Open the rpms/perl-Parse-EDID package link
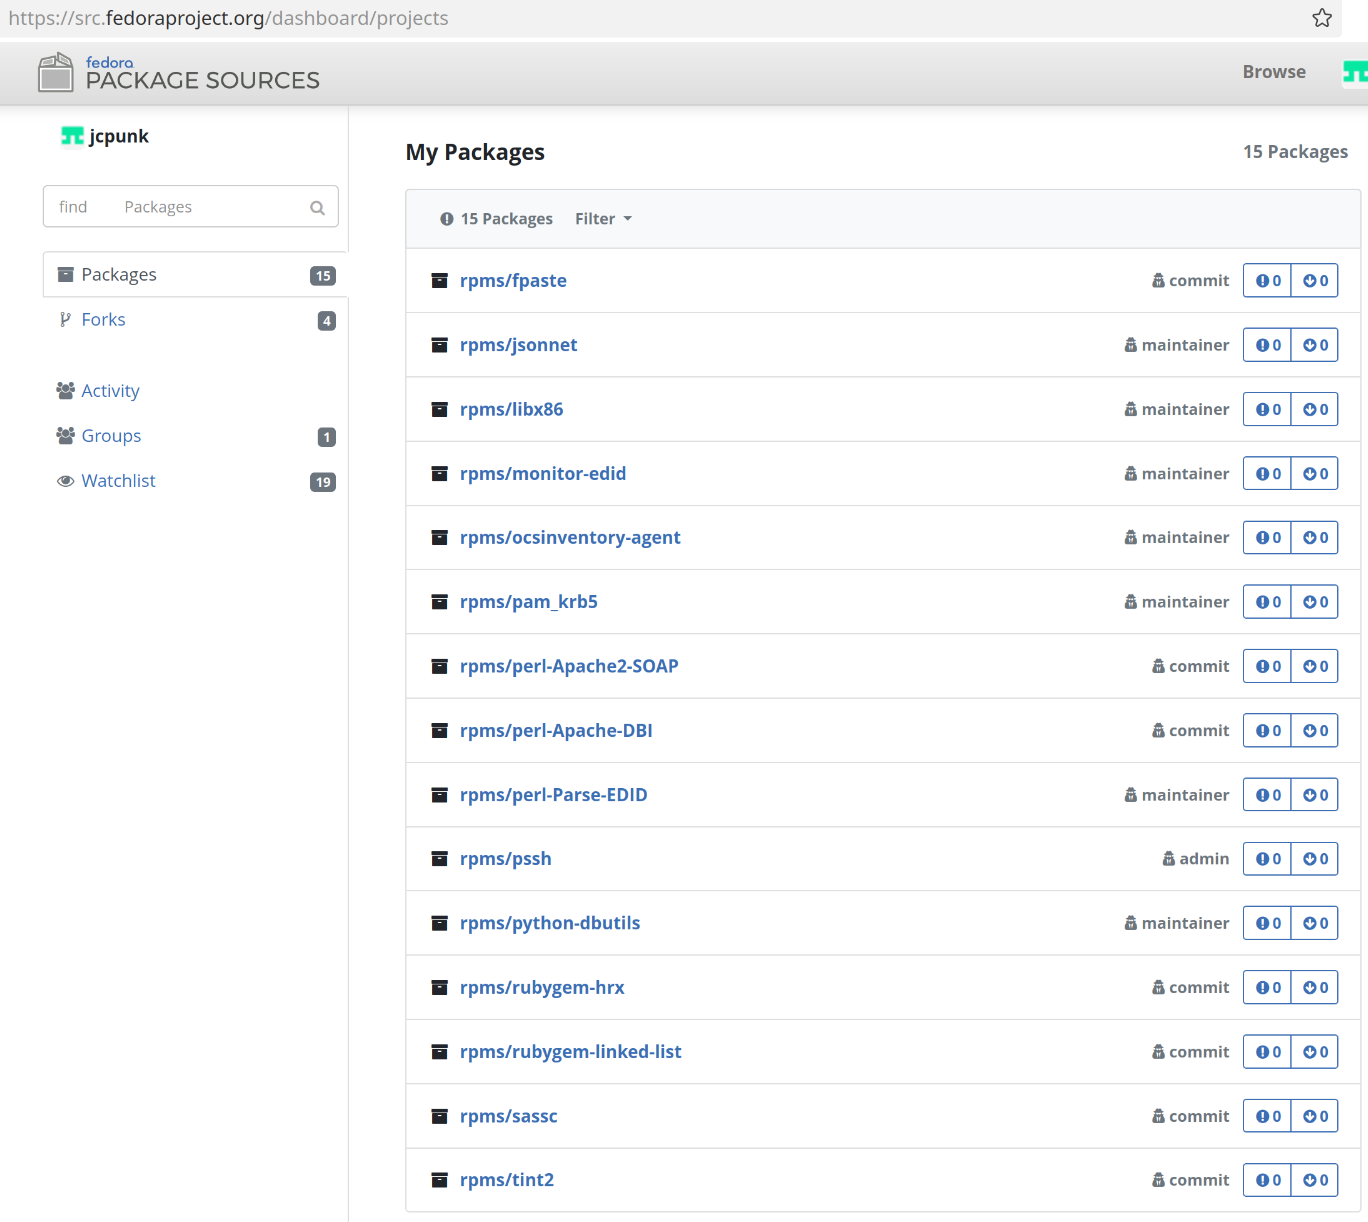Screen dimensions: 1368x1222 click(x=554, y=795)
